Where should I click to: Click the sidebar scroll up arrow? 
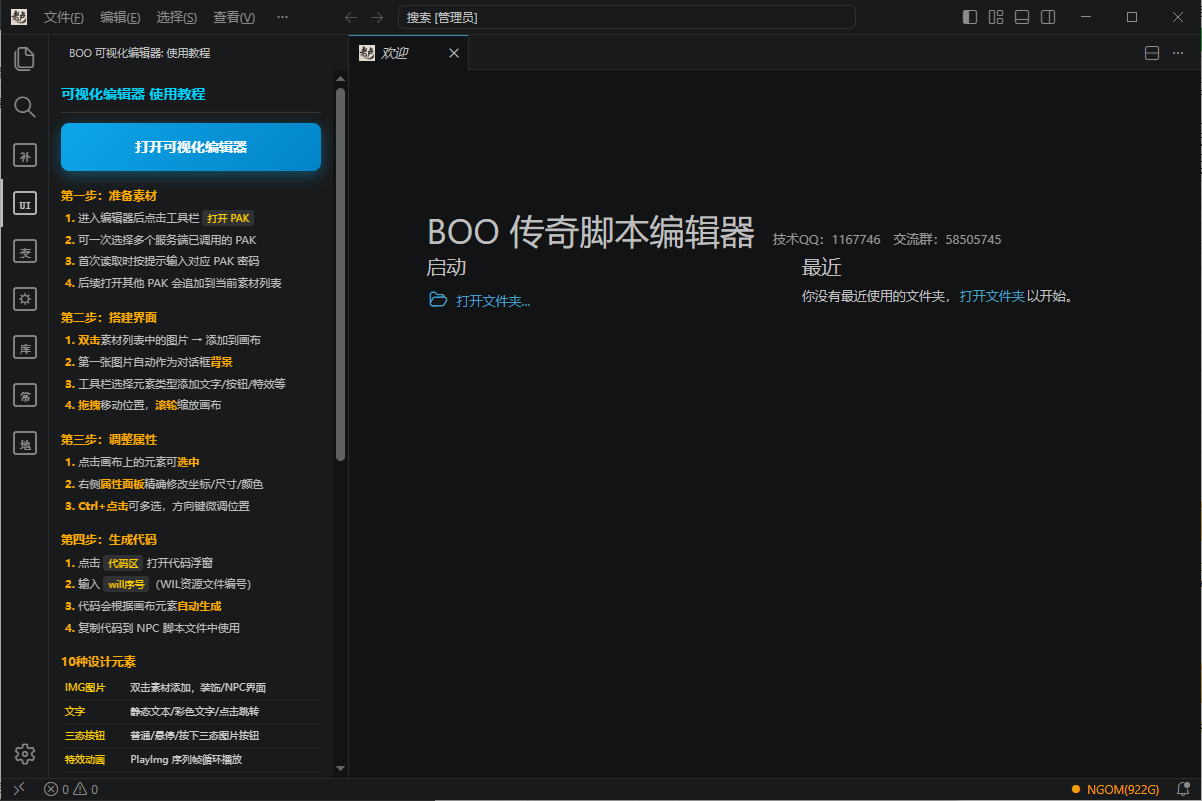coord(340,79)
